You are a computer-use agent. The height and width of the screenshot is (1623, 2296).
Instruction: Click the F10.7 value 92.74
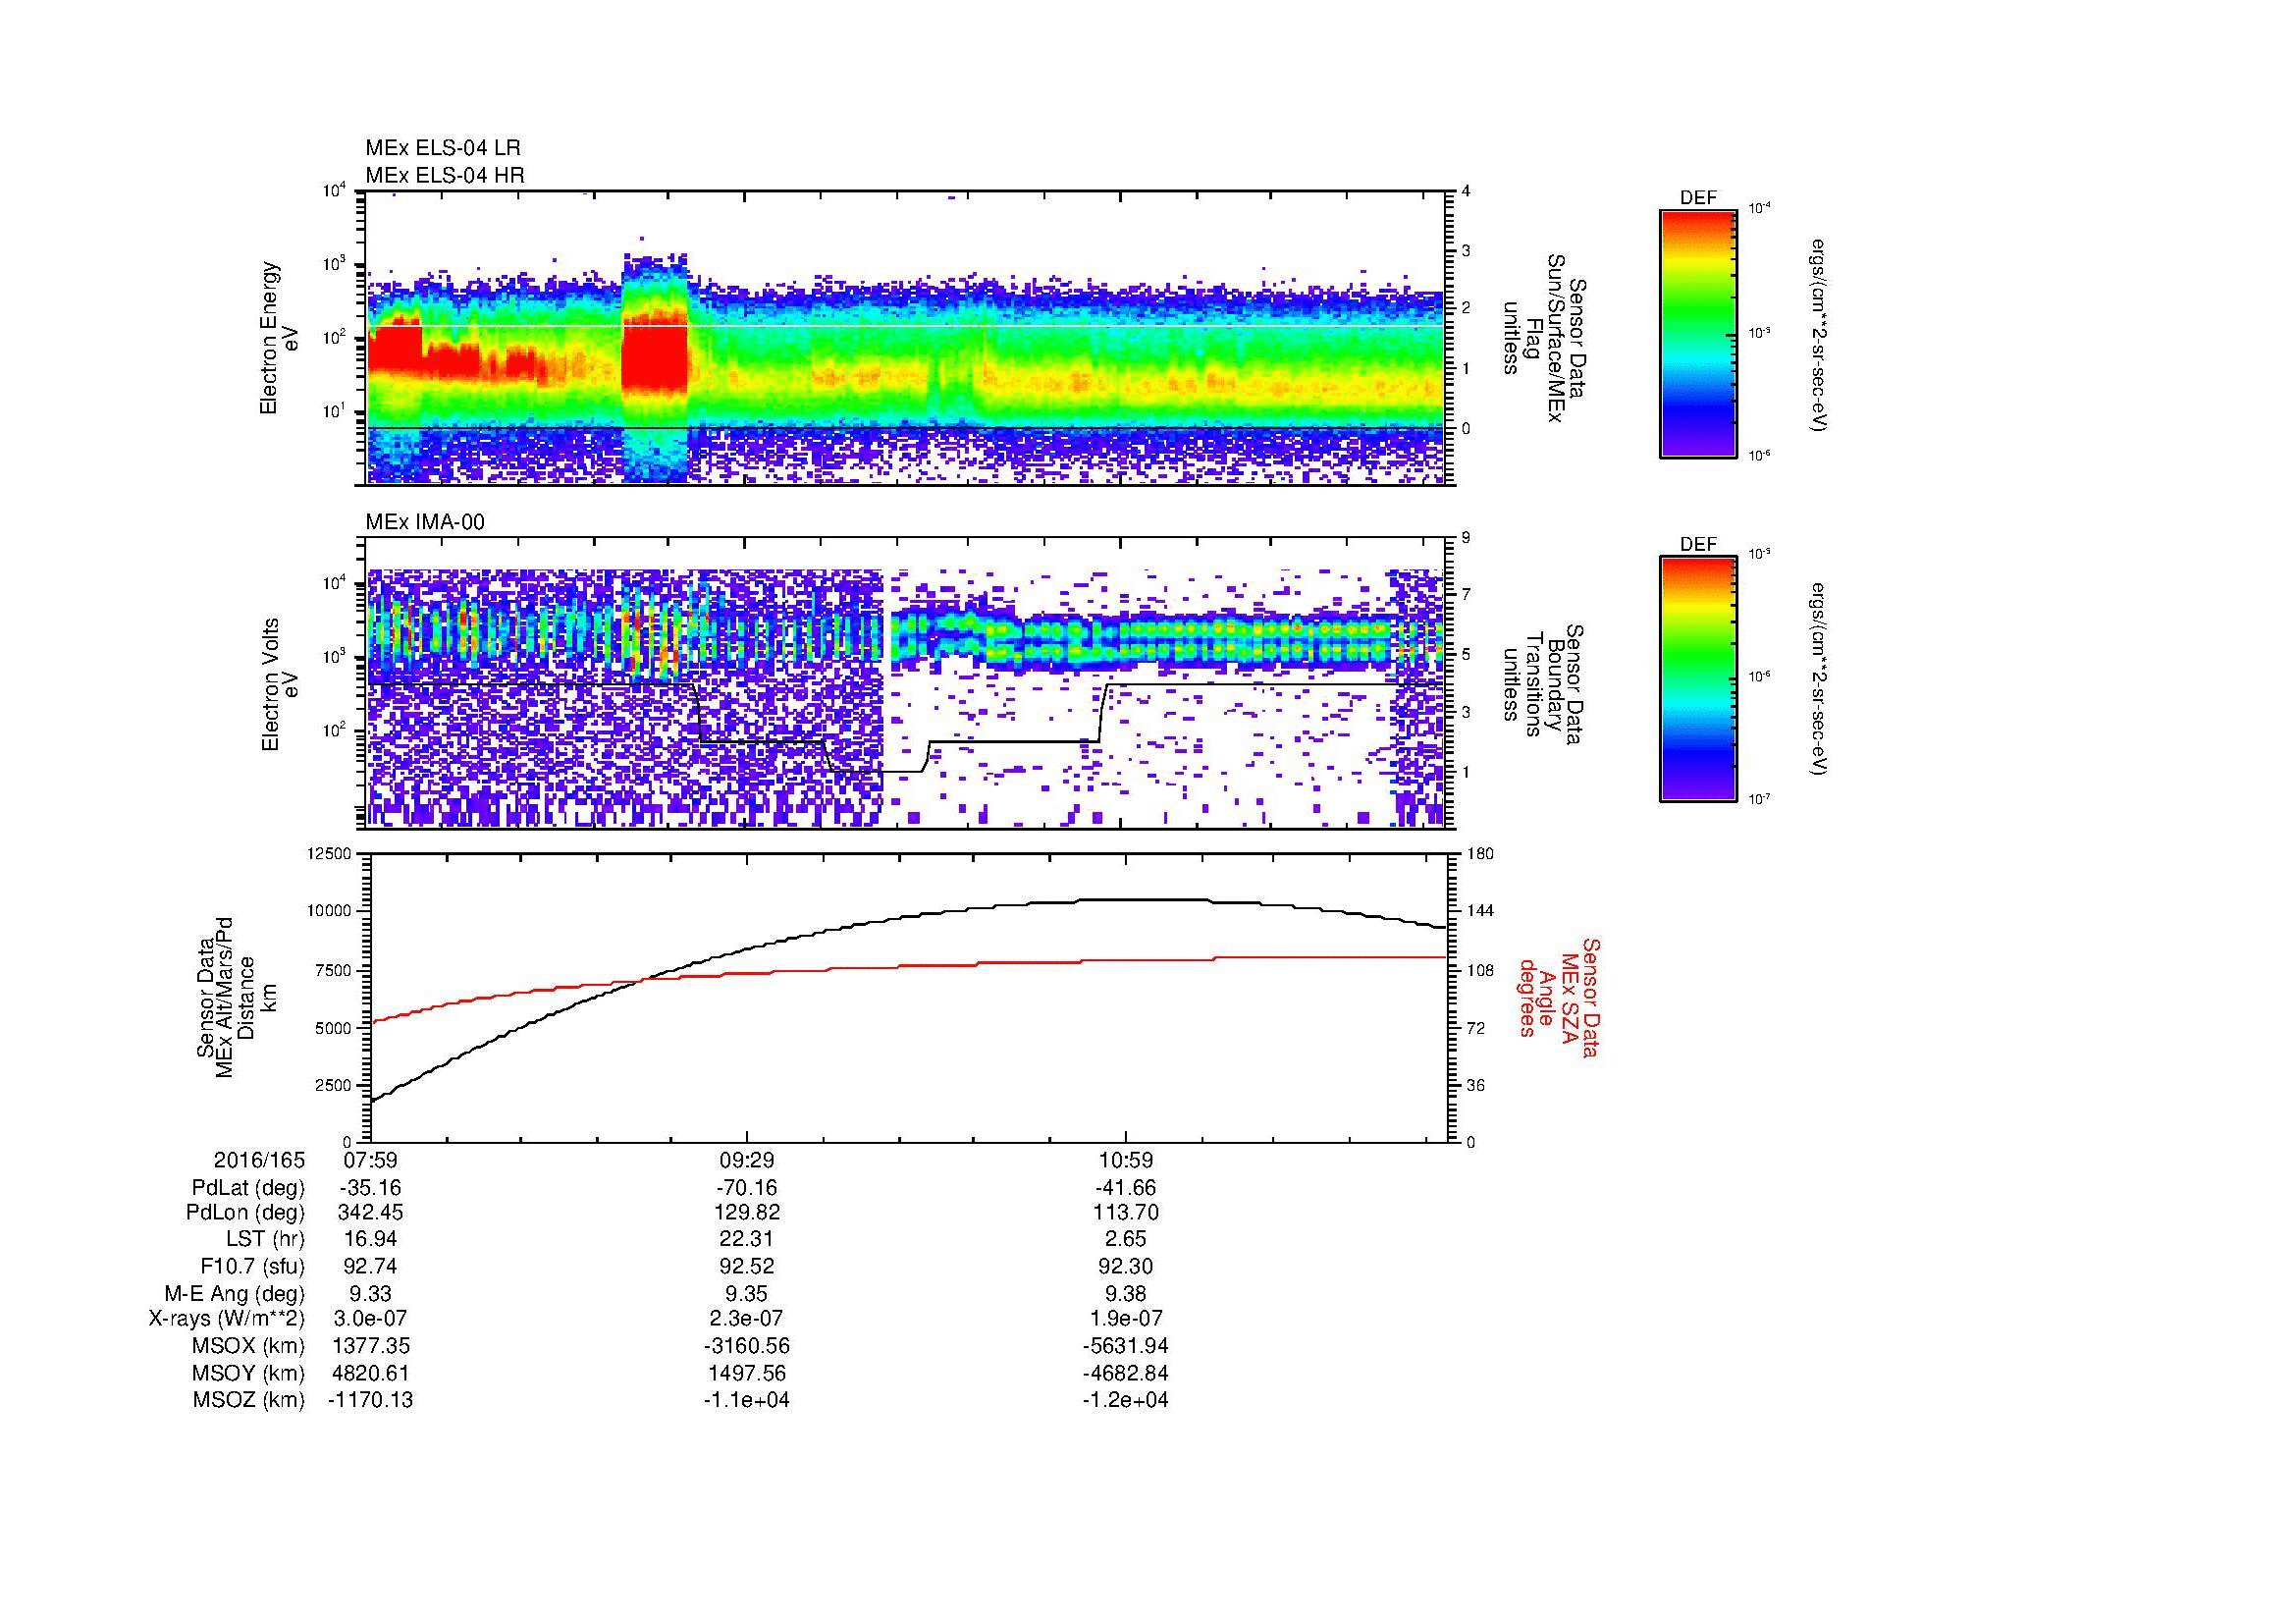(x=370, y=1266)
